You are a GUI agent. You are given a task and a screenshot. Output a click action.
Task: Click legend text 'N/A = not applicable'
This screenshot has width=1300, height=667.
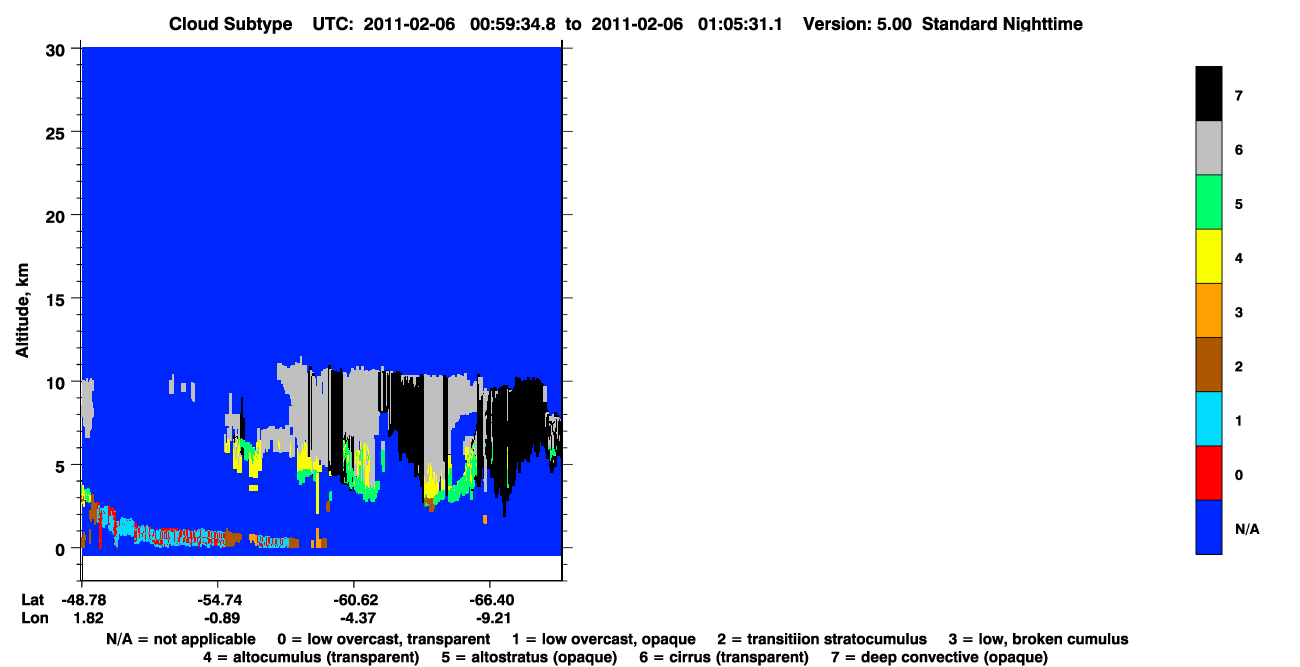180,639
